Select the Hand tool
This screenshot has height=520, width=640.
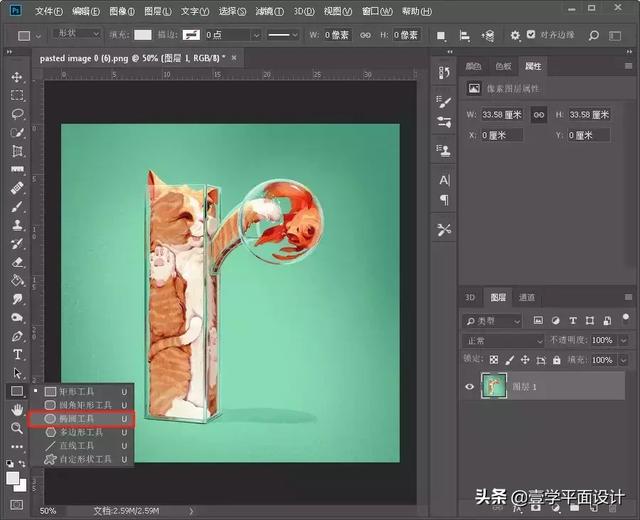17,409
